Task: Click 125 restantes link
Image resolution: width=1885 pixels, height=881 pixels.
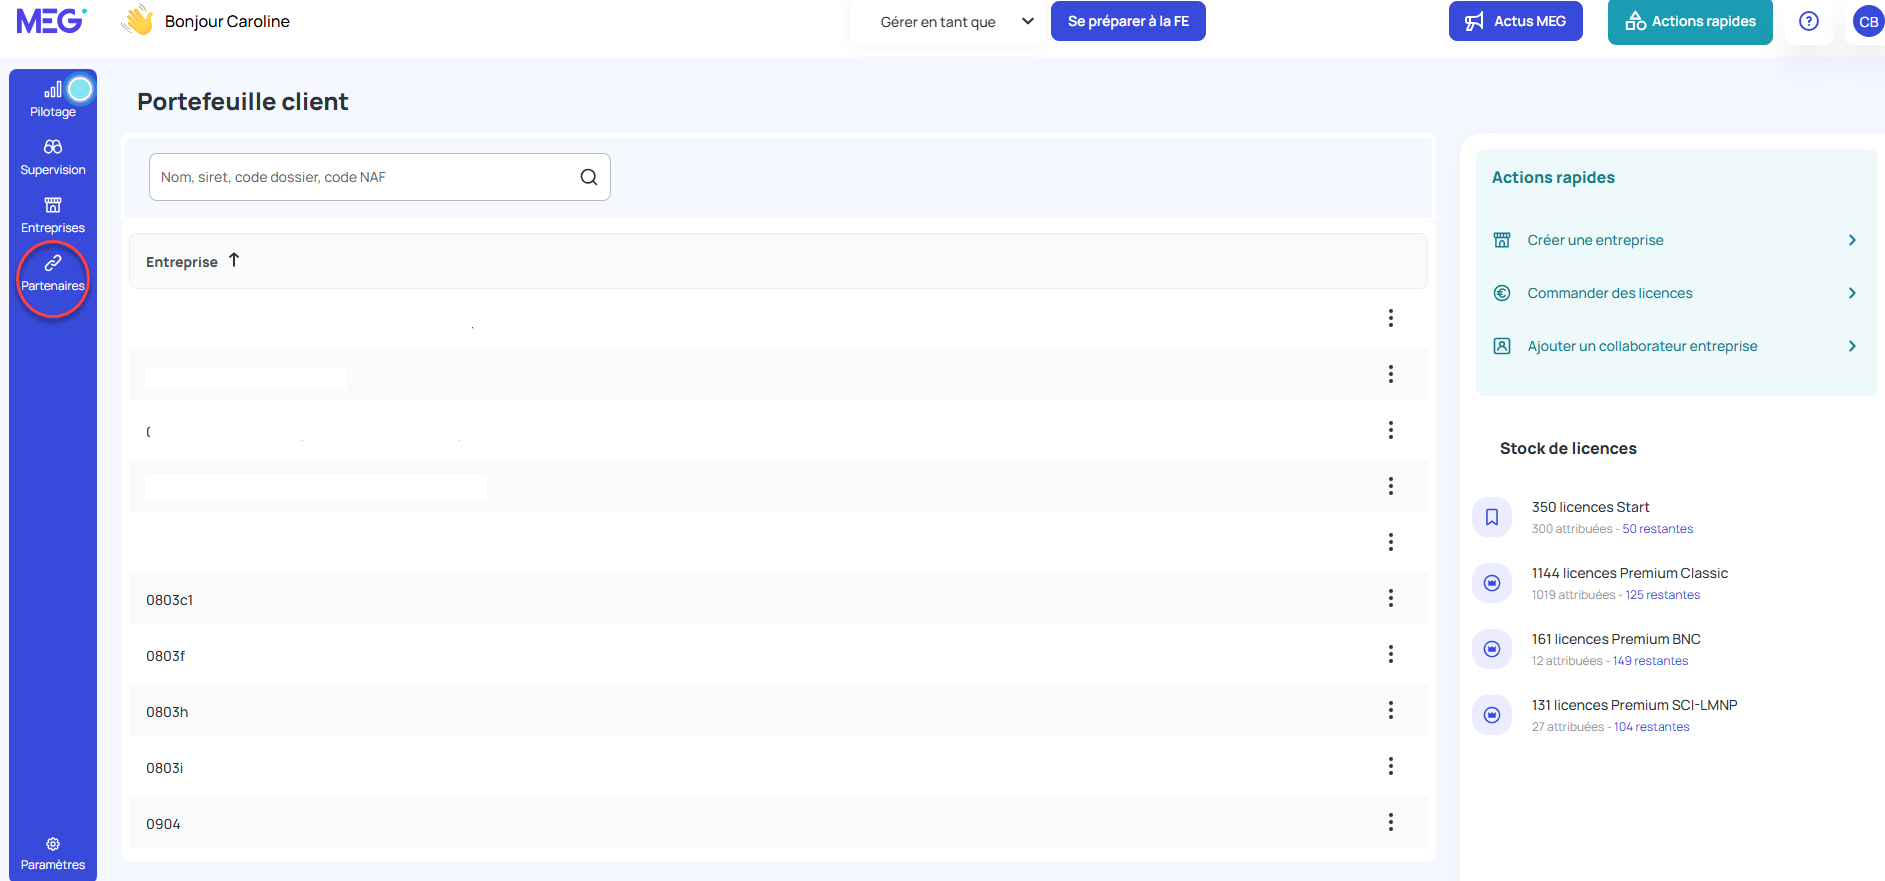Action: click(x=1662, y=595)
